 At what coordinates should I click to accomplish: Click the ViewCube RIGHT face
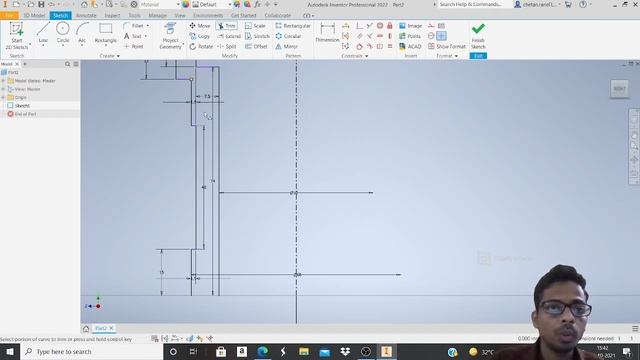point(619,89)
